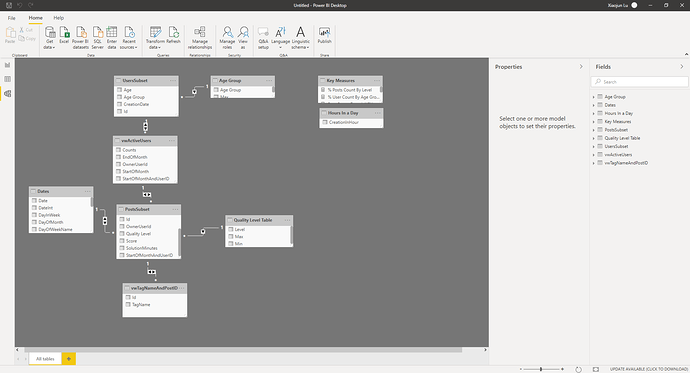Click the undo icon in title bar
The height and width of the screenshot is (373, 690).
[19, 5]
